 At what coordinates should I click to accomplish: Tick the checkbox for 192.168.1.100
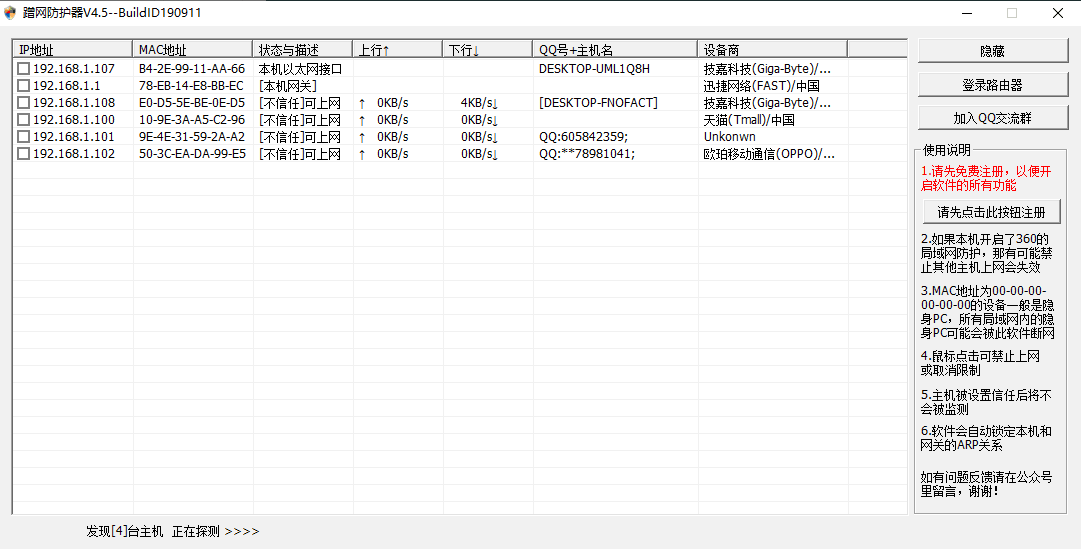[23, 120]
